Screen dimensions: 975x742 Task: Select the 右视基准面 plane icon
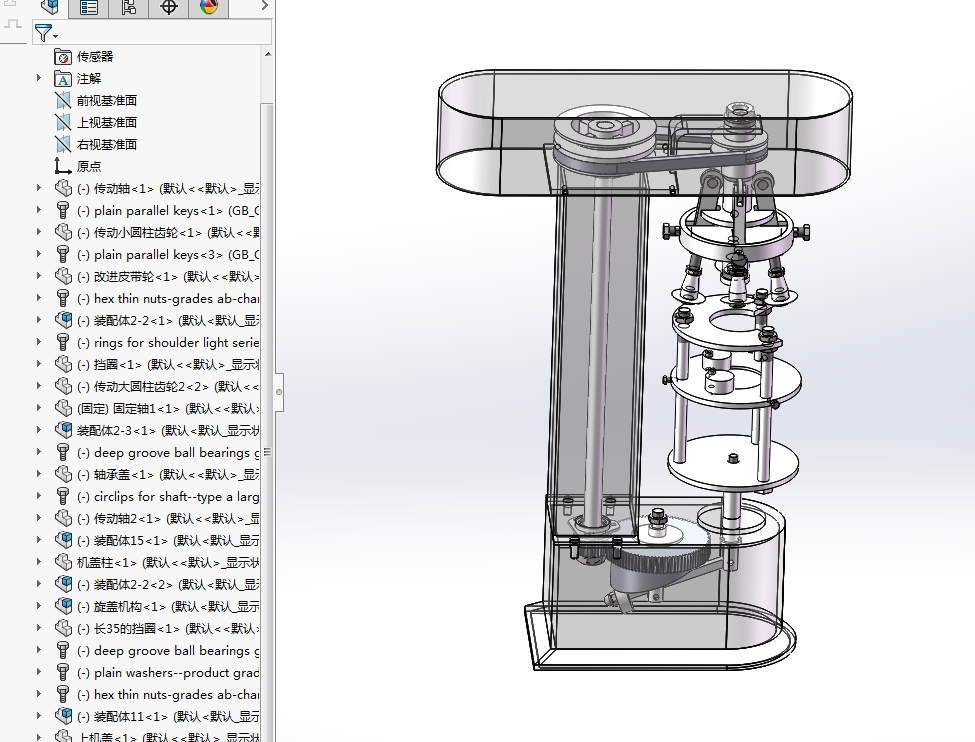[63, 145]
